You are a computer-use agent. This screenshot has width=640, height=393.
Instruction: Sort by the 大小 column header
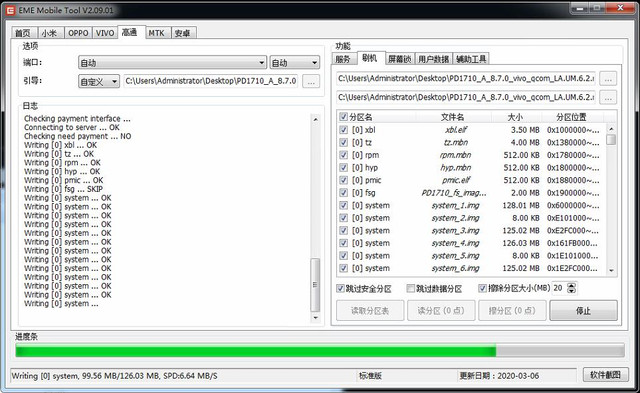pos(515,117)
